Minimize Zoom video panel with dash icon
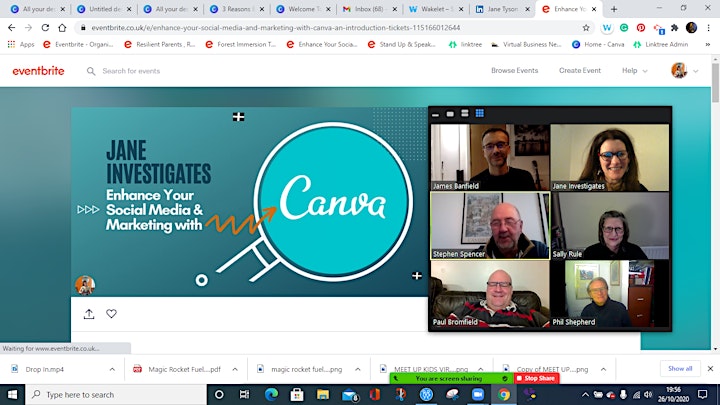Viewport: 720px width, 405px height. 435,114
